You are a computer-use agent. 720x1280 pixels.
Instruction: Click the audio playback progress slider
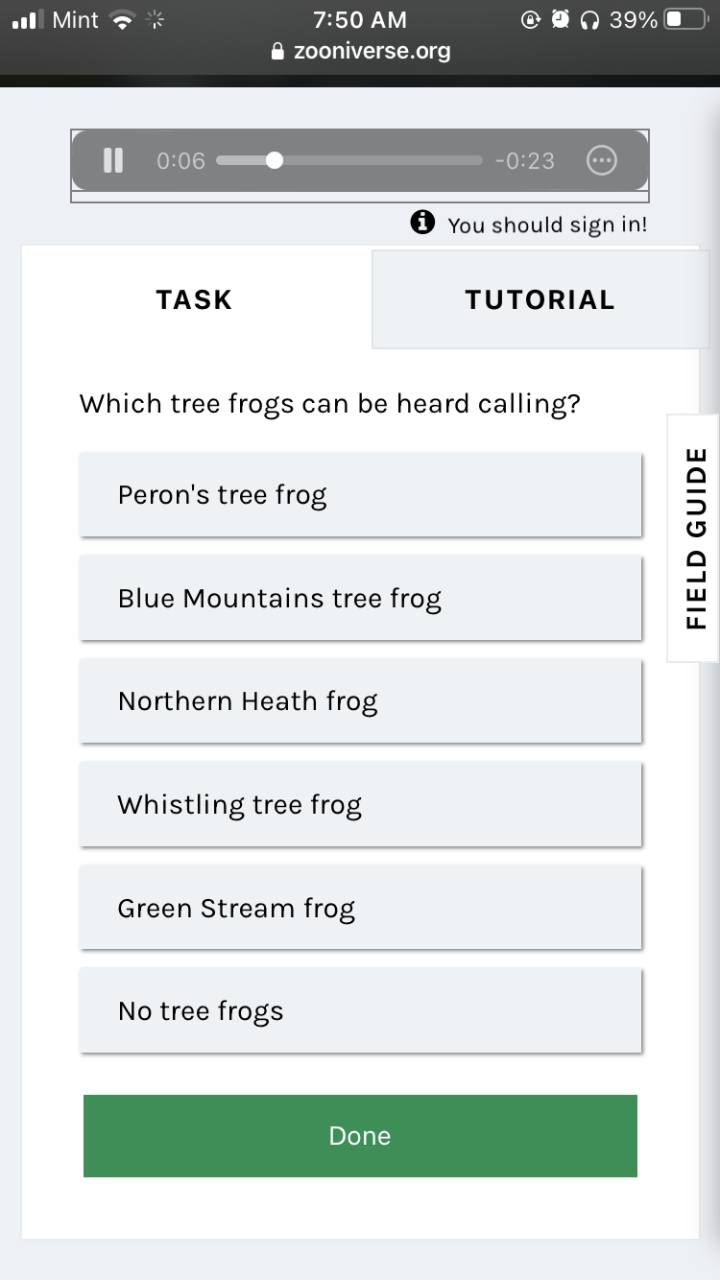coord(349,161)
